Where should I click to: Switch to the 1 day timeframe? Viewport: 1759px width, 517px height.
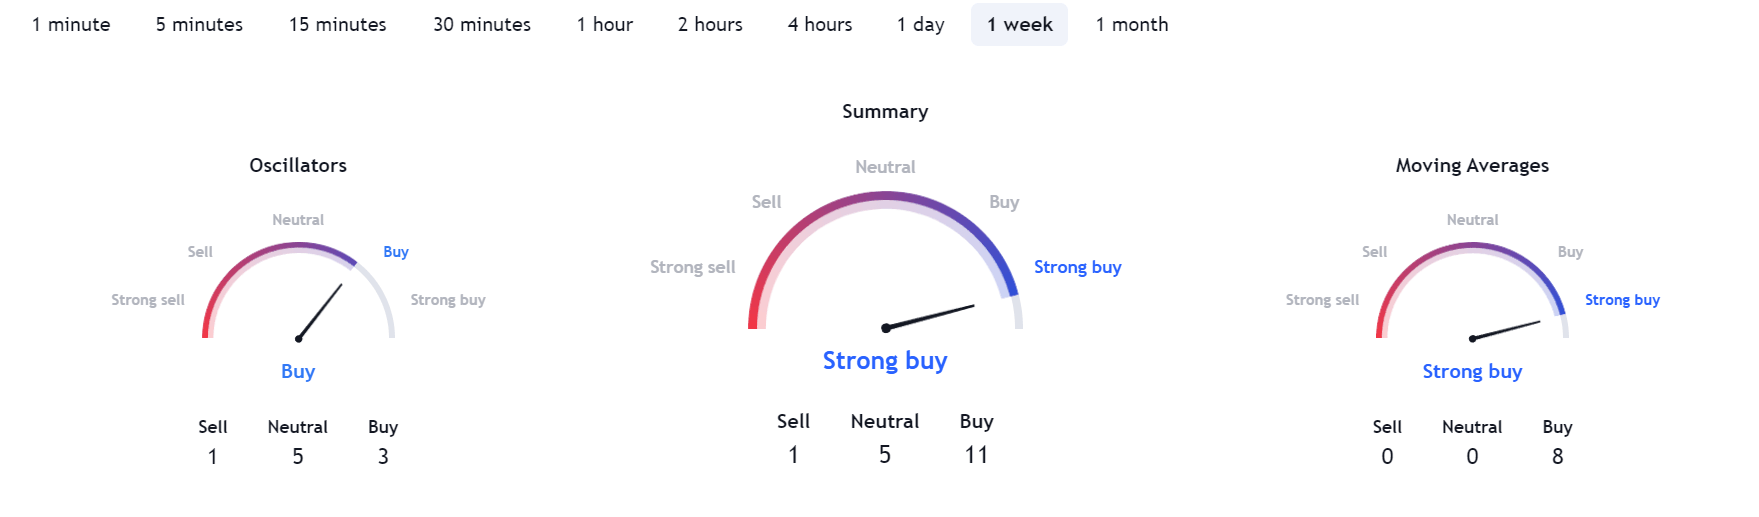point(920,25)
